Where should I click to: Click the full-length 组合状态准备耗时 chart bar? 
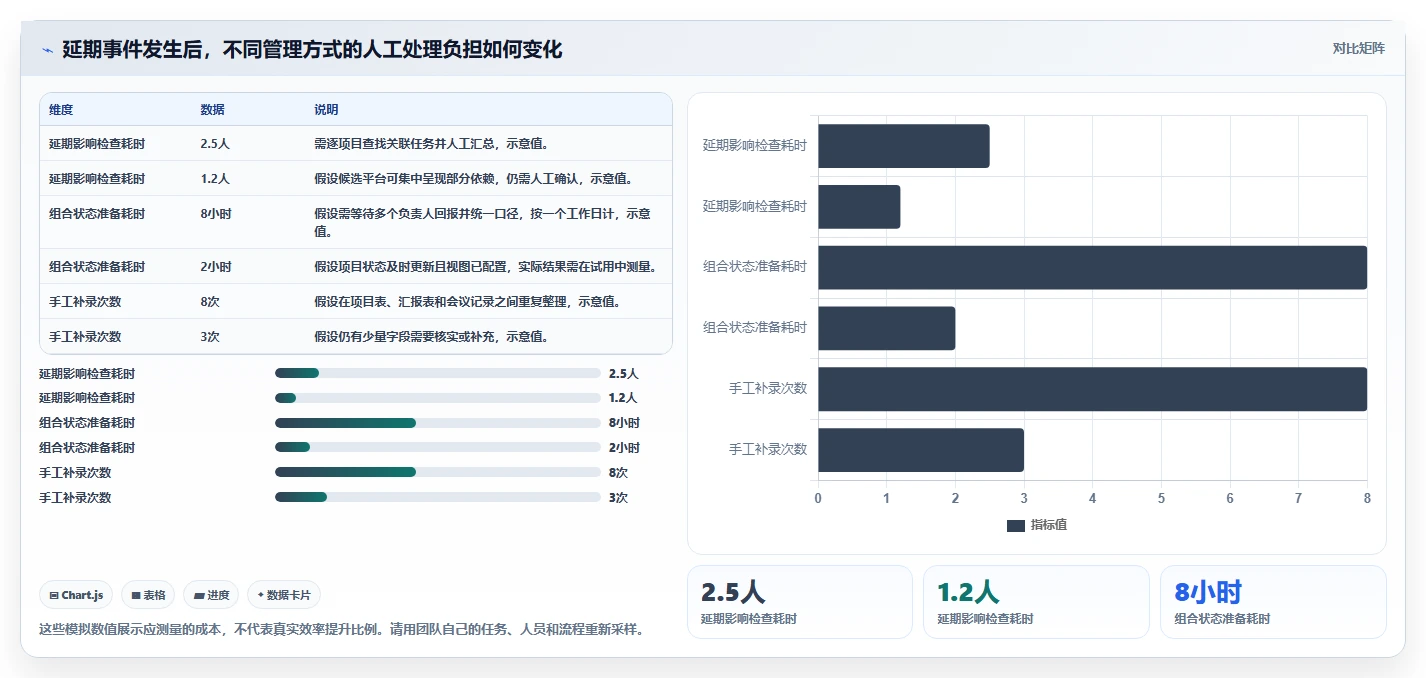point(1092,268)
